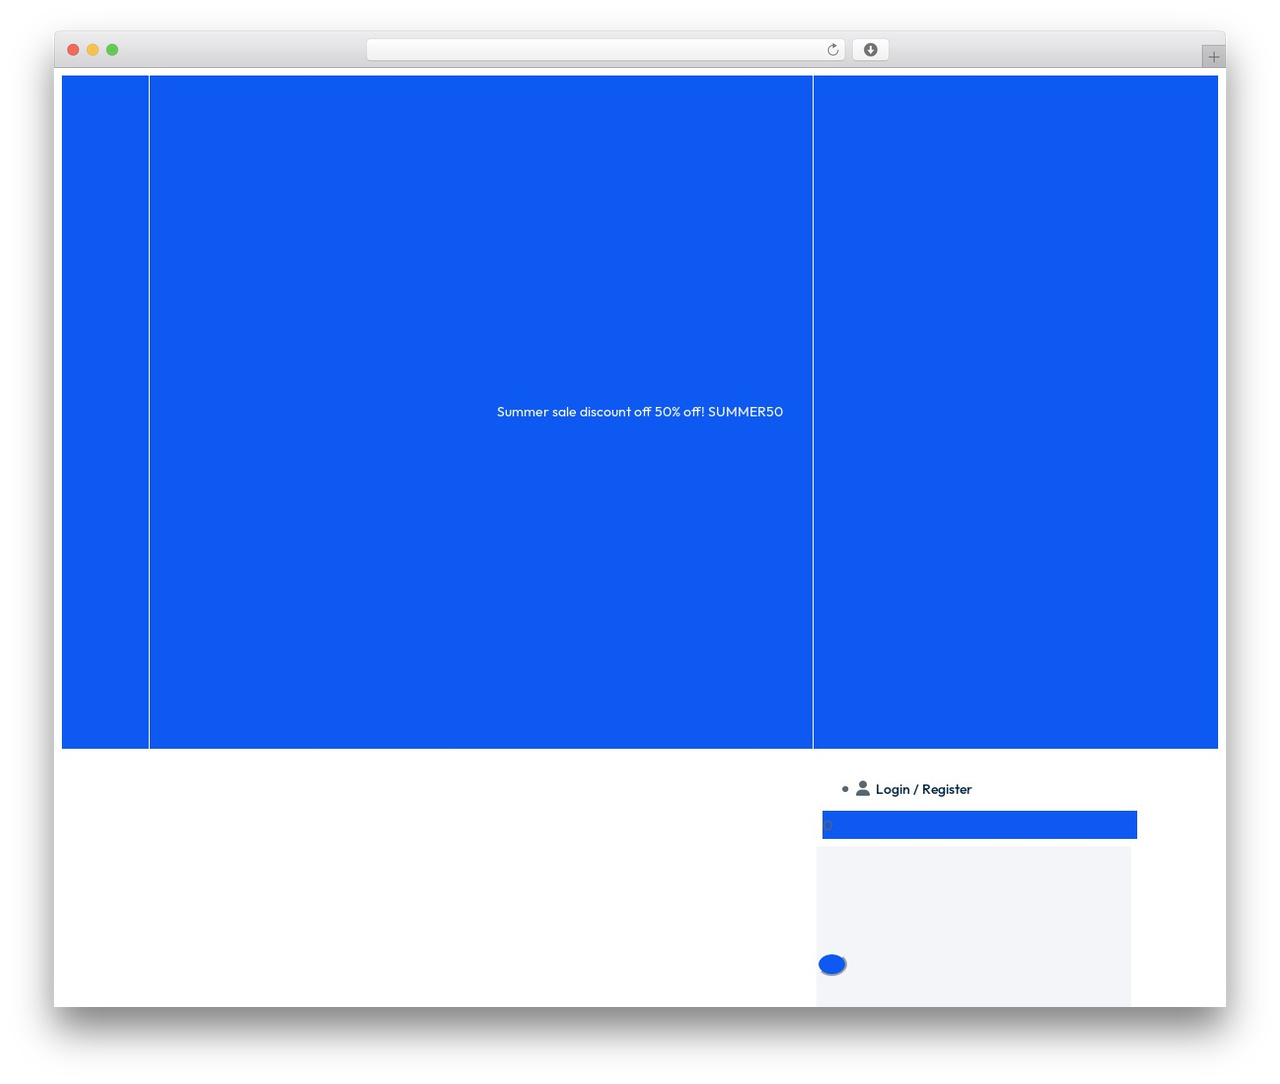Click the blue bar below Login / Register
The height and width of the screenshot is (1084, 1280).
(x=979, y=825)
